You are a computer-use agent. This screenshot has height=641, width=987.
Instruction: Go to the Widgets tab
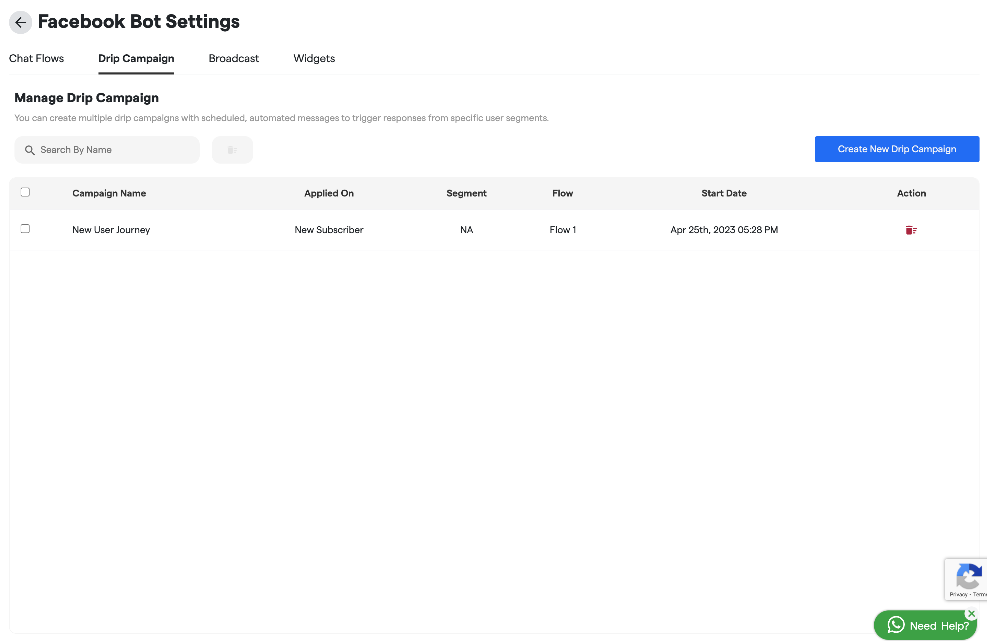[314, 58]
